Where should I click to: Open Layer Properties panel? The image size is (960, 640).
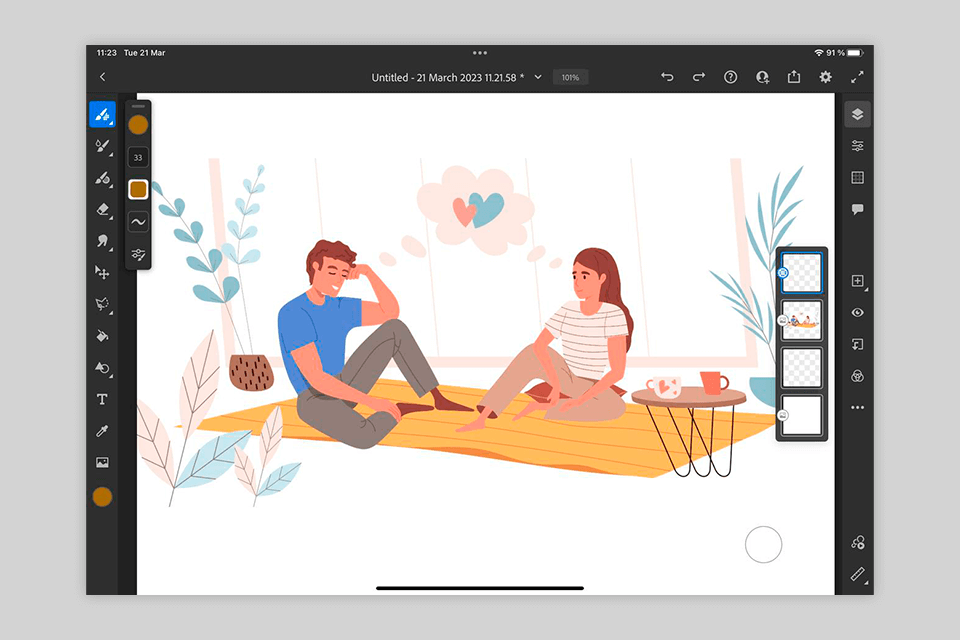(x=858, y=146)
